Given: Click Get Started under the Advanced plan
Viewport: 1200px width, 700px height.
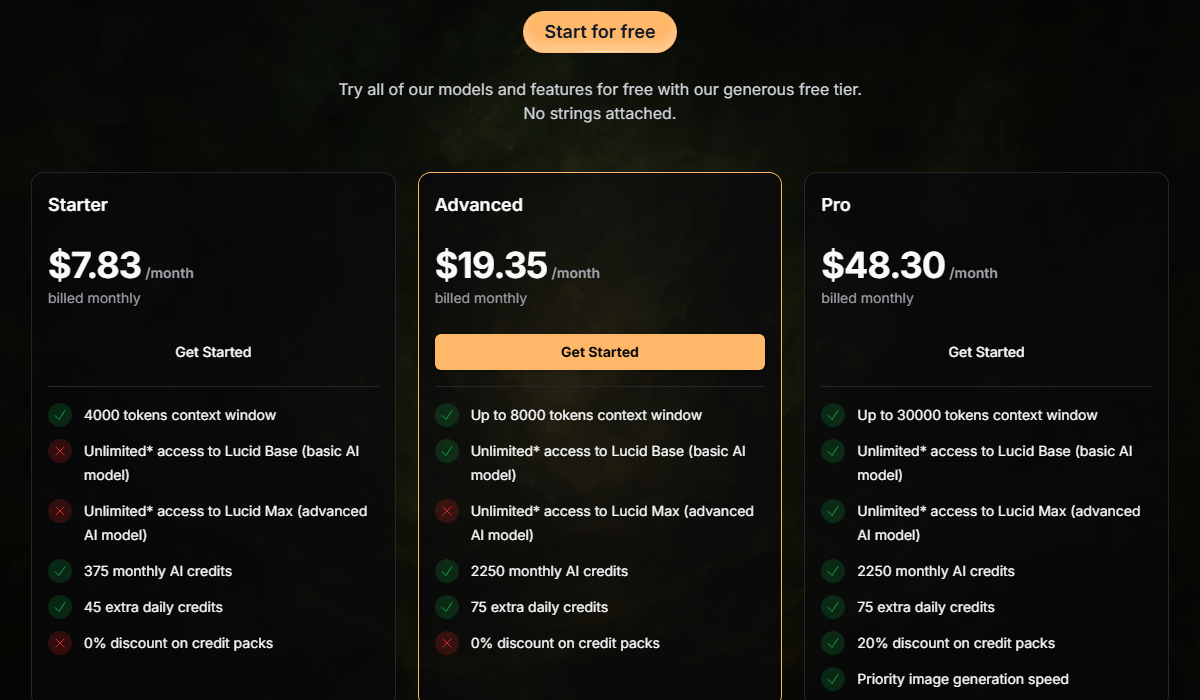Looking at the screenshot, I should point(599,351).
